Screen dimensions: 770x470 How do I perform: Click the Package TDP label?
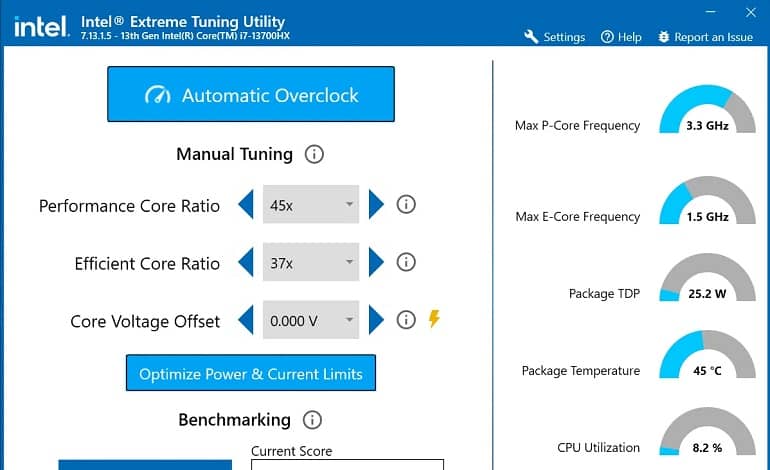click(605, 294)
